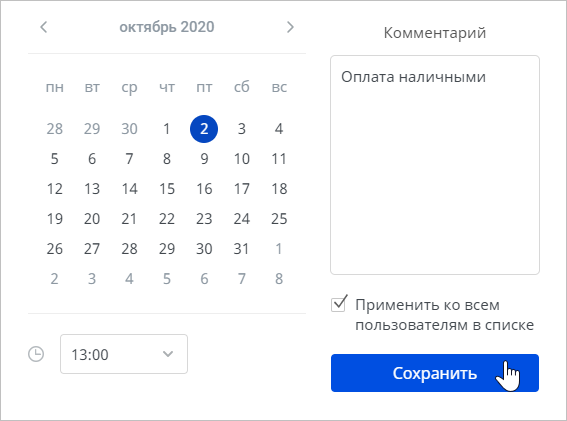This screenshot has width=567, height=421.
Task: Go to previous month with left arrow
Action: (x=44, y=27)
